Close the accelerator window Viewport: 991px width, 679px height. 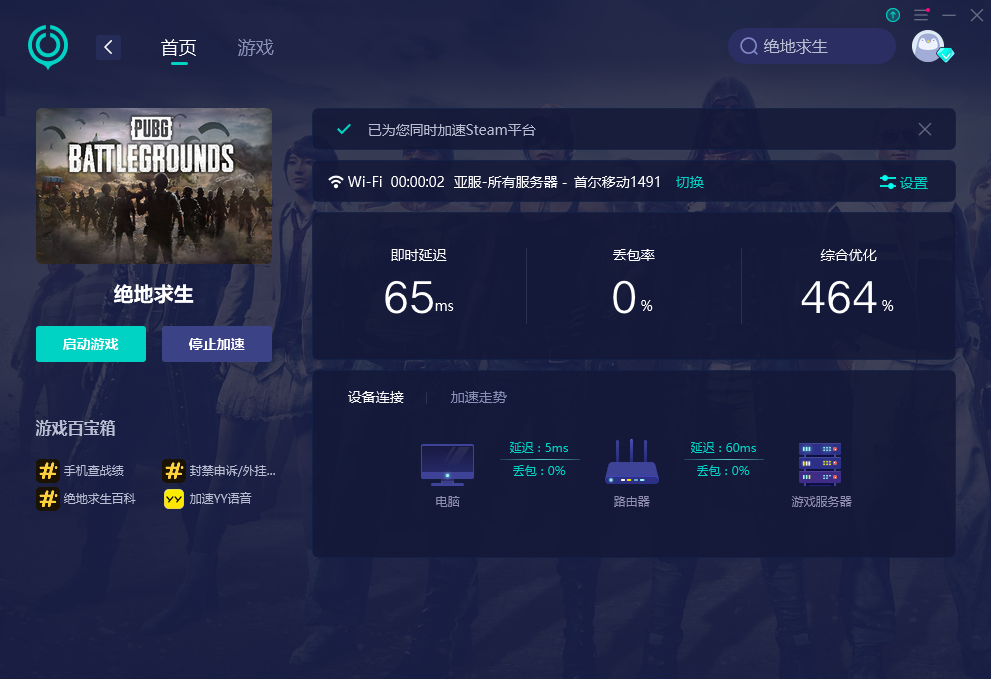click(x=977, y=15)
